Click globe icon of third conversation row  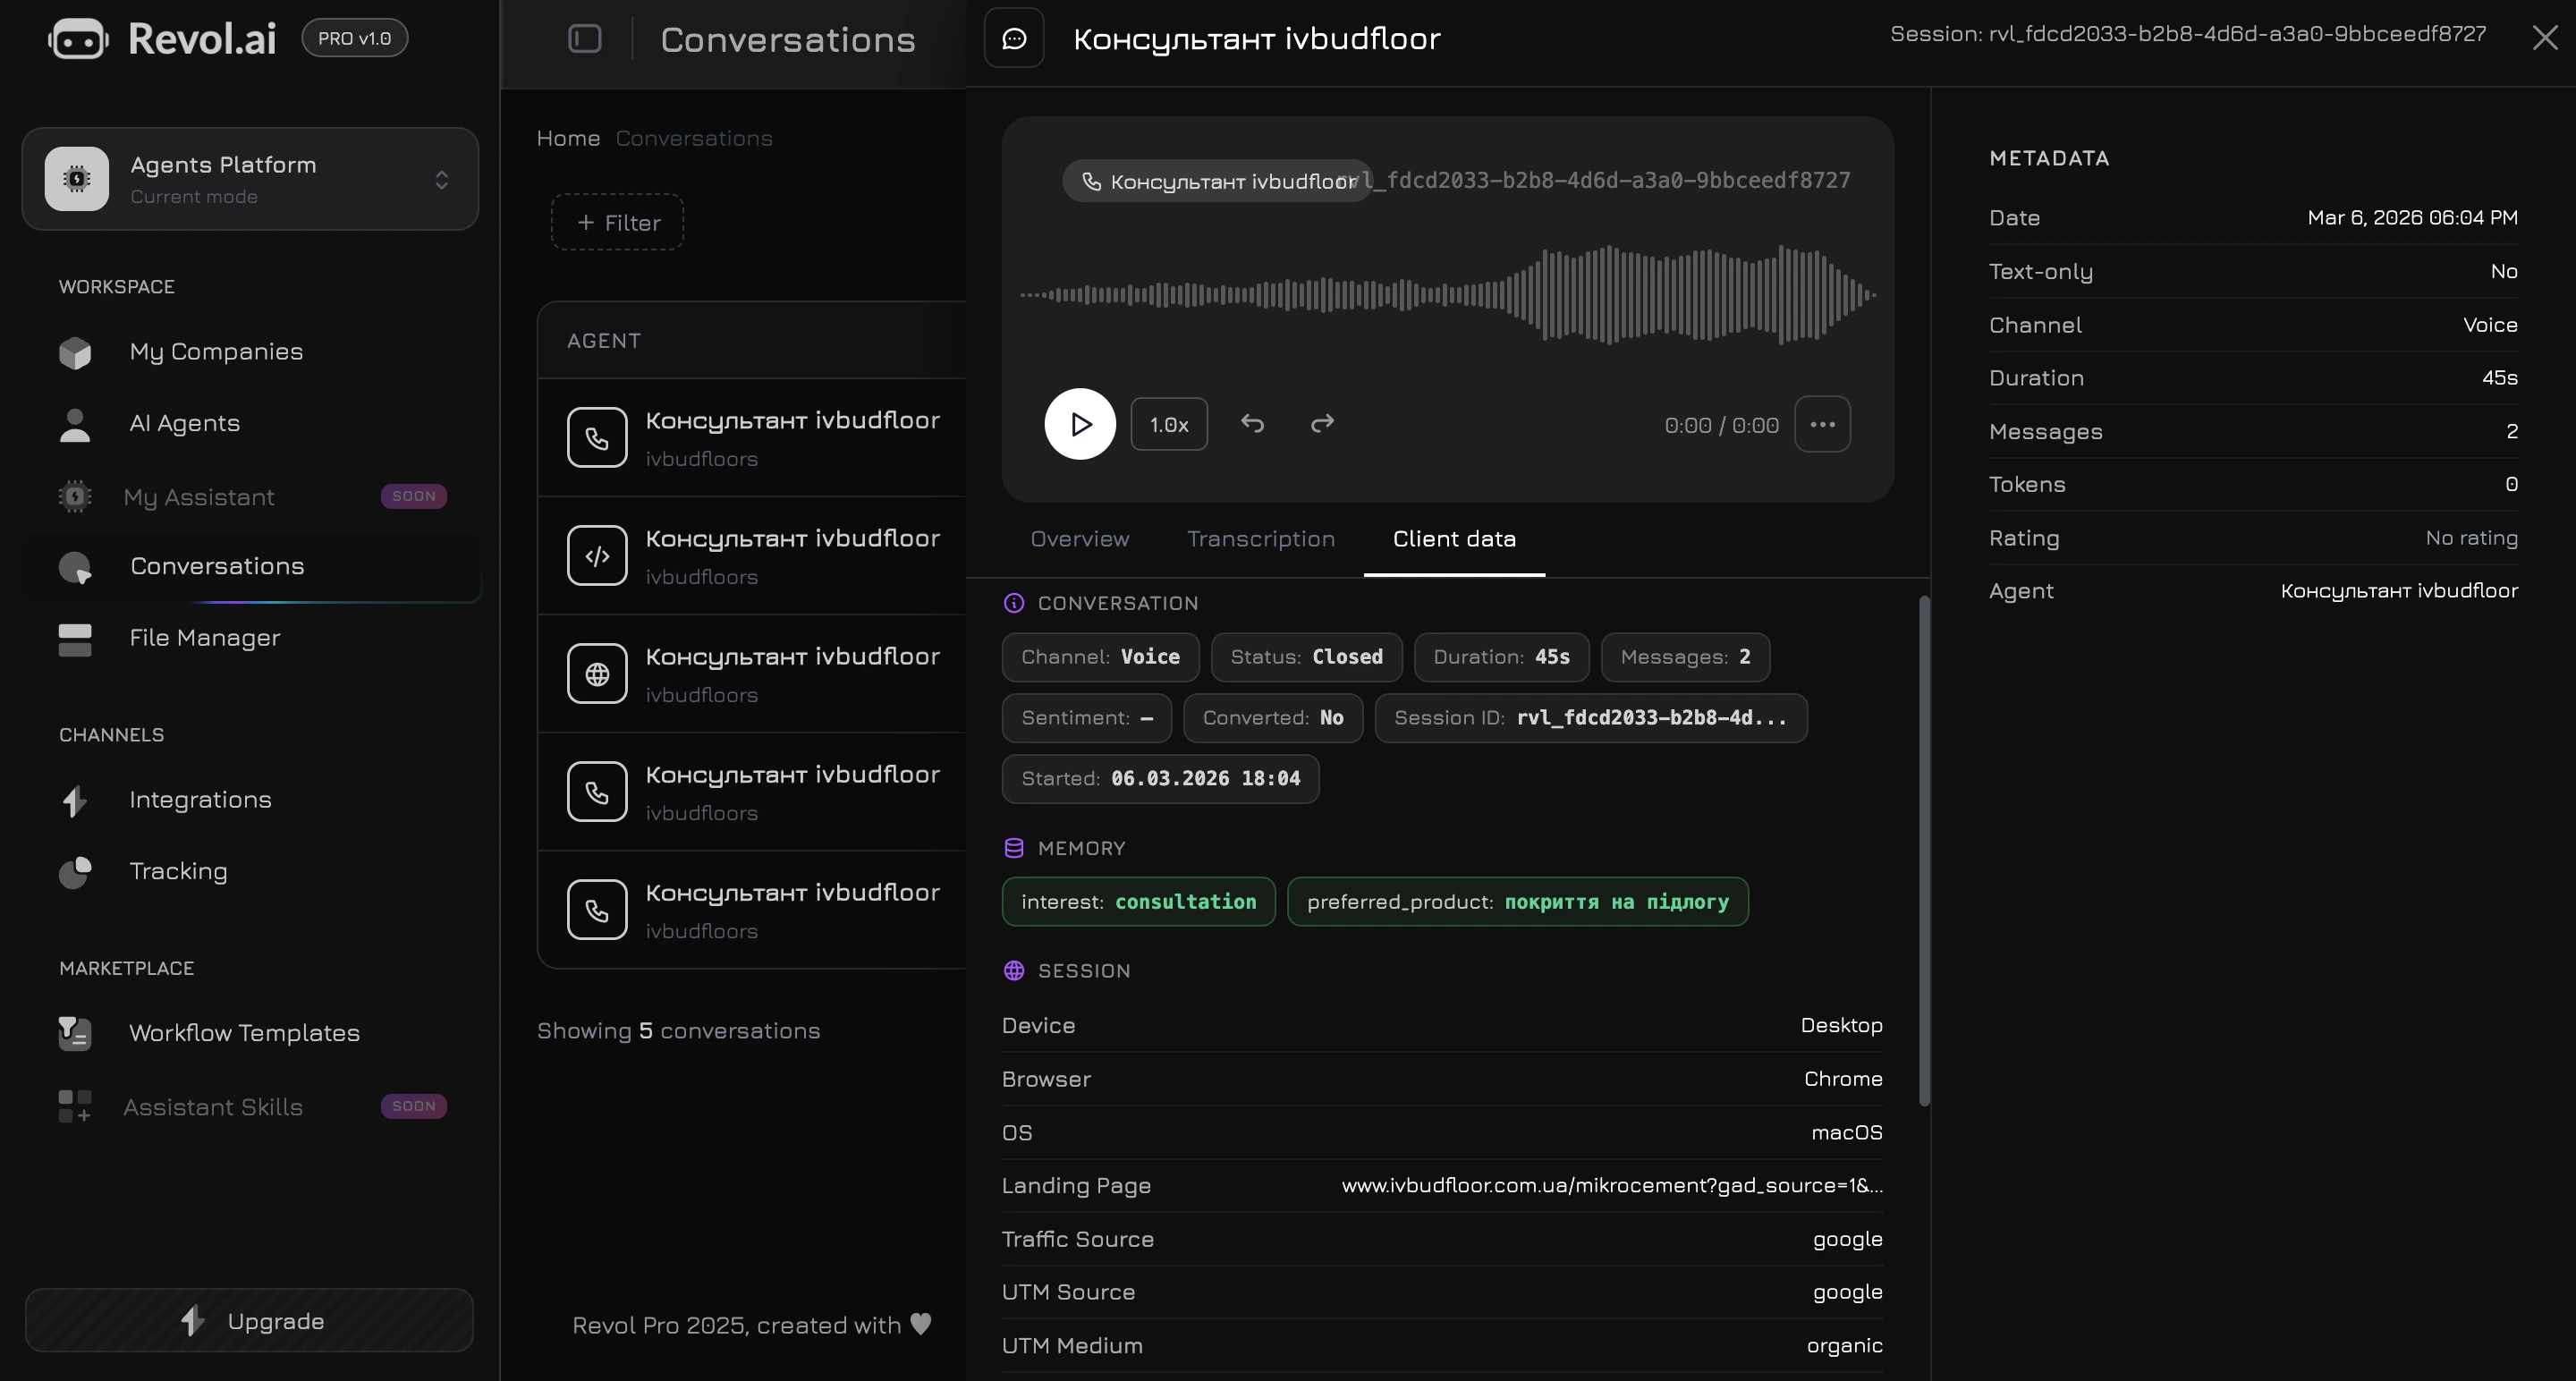[x=597, y=673]
